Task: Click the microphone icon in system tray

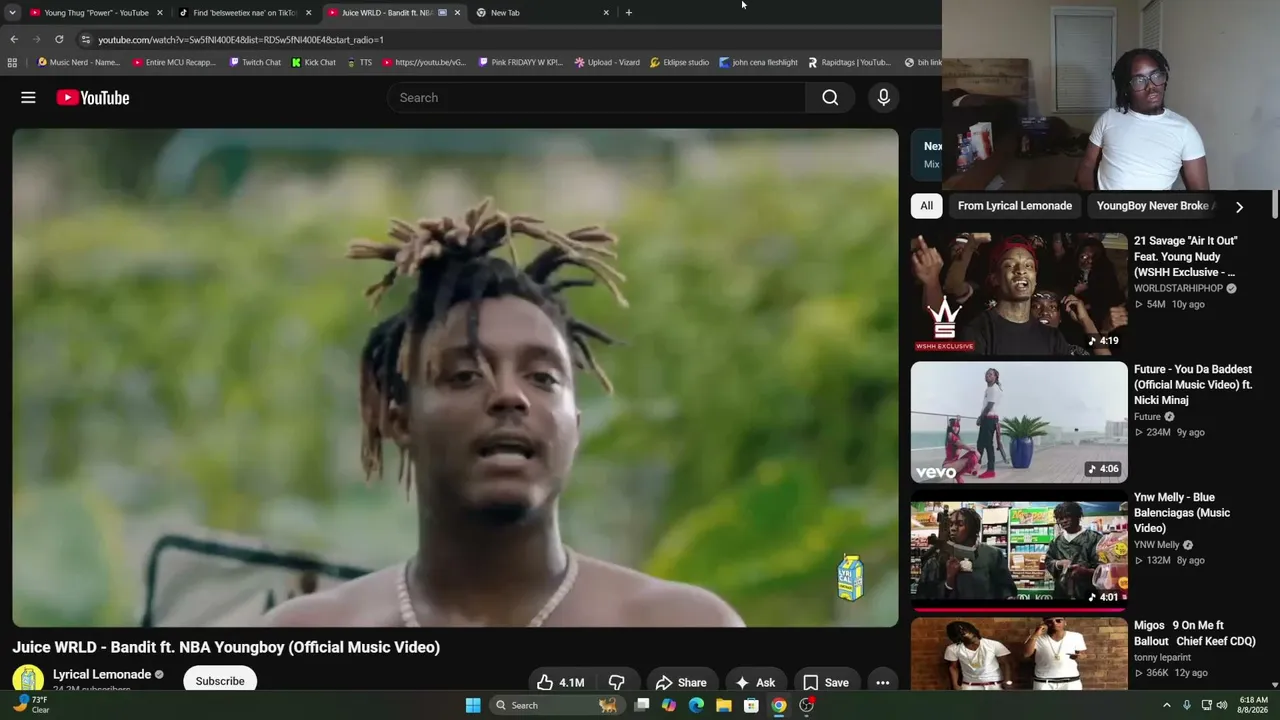Action: coord(1187,705)
